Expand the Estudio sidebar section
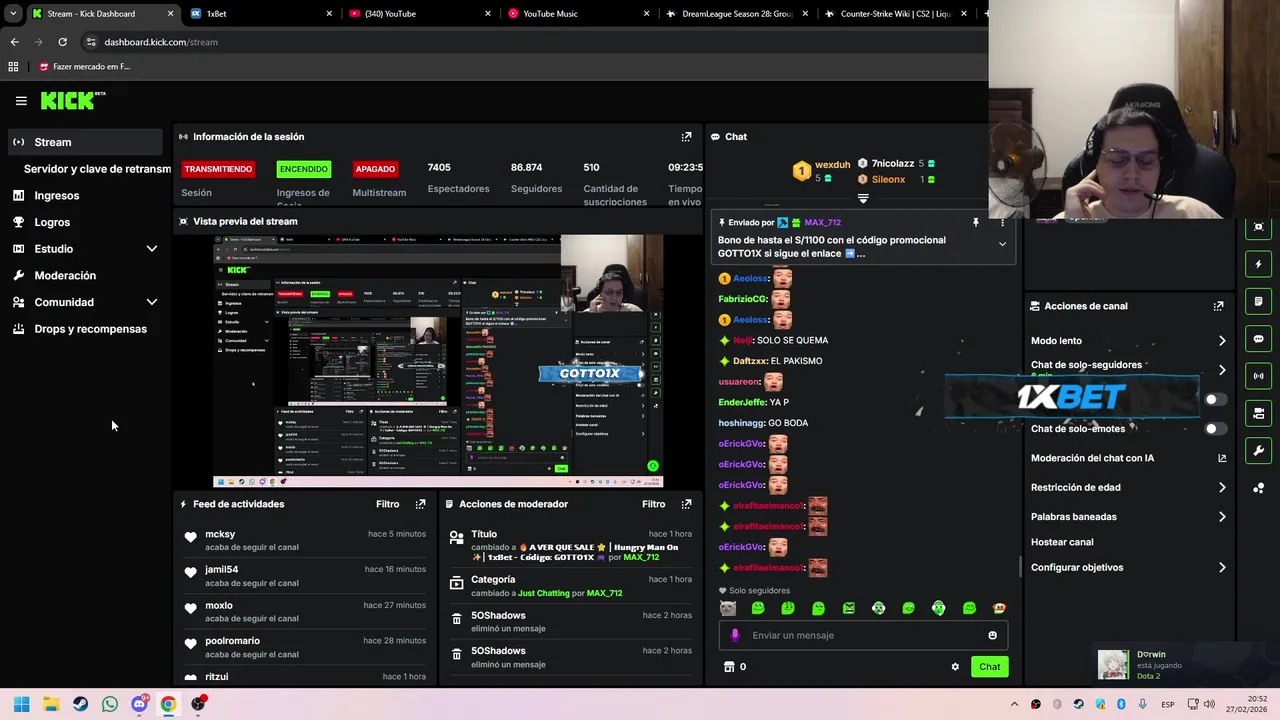Viewport: 1280px width, 720px height. [152, 249]
